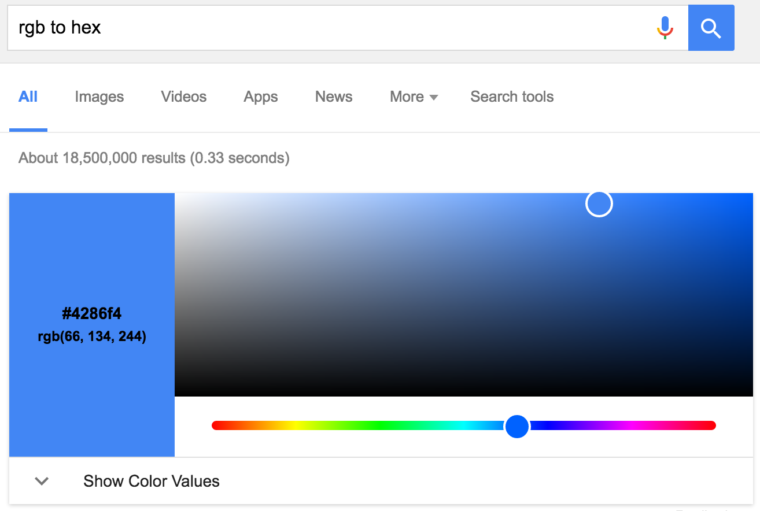760x511 pixels.
Task: Click the hex value #4286f4
Action: click(92, 314)
